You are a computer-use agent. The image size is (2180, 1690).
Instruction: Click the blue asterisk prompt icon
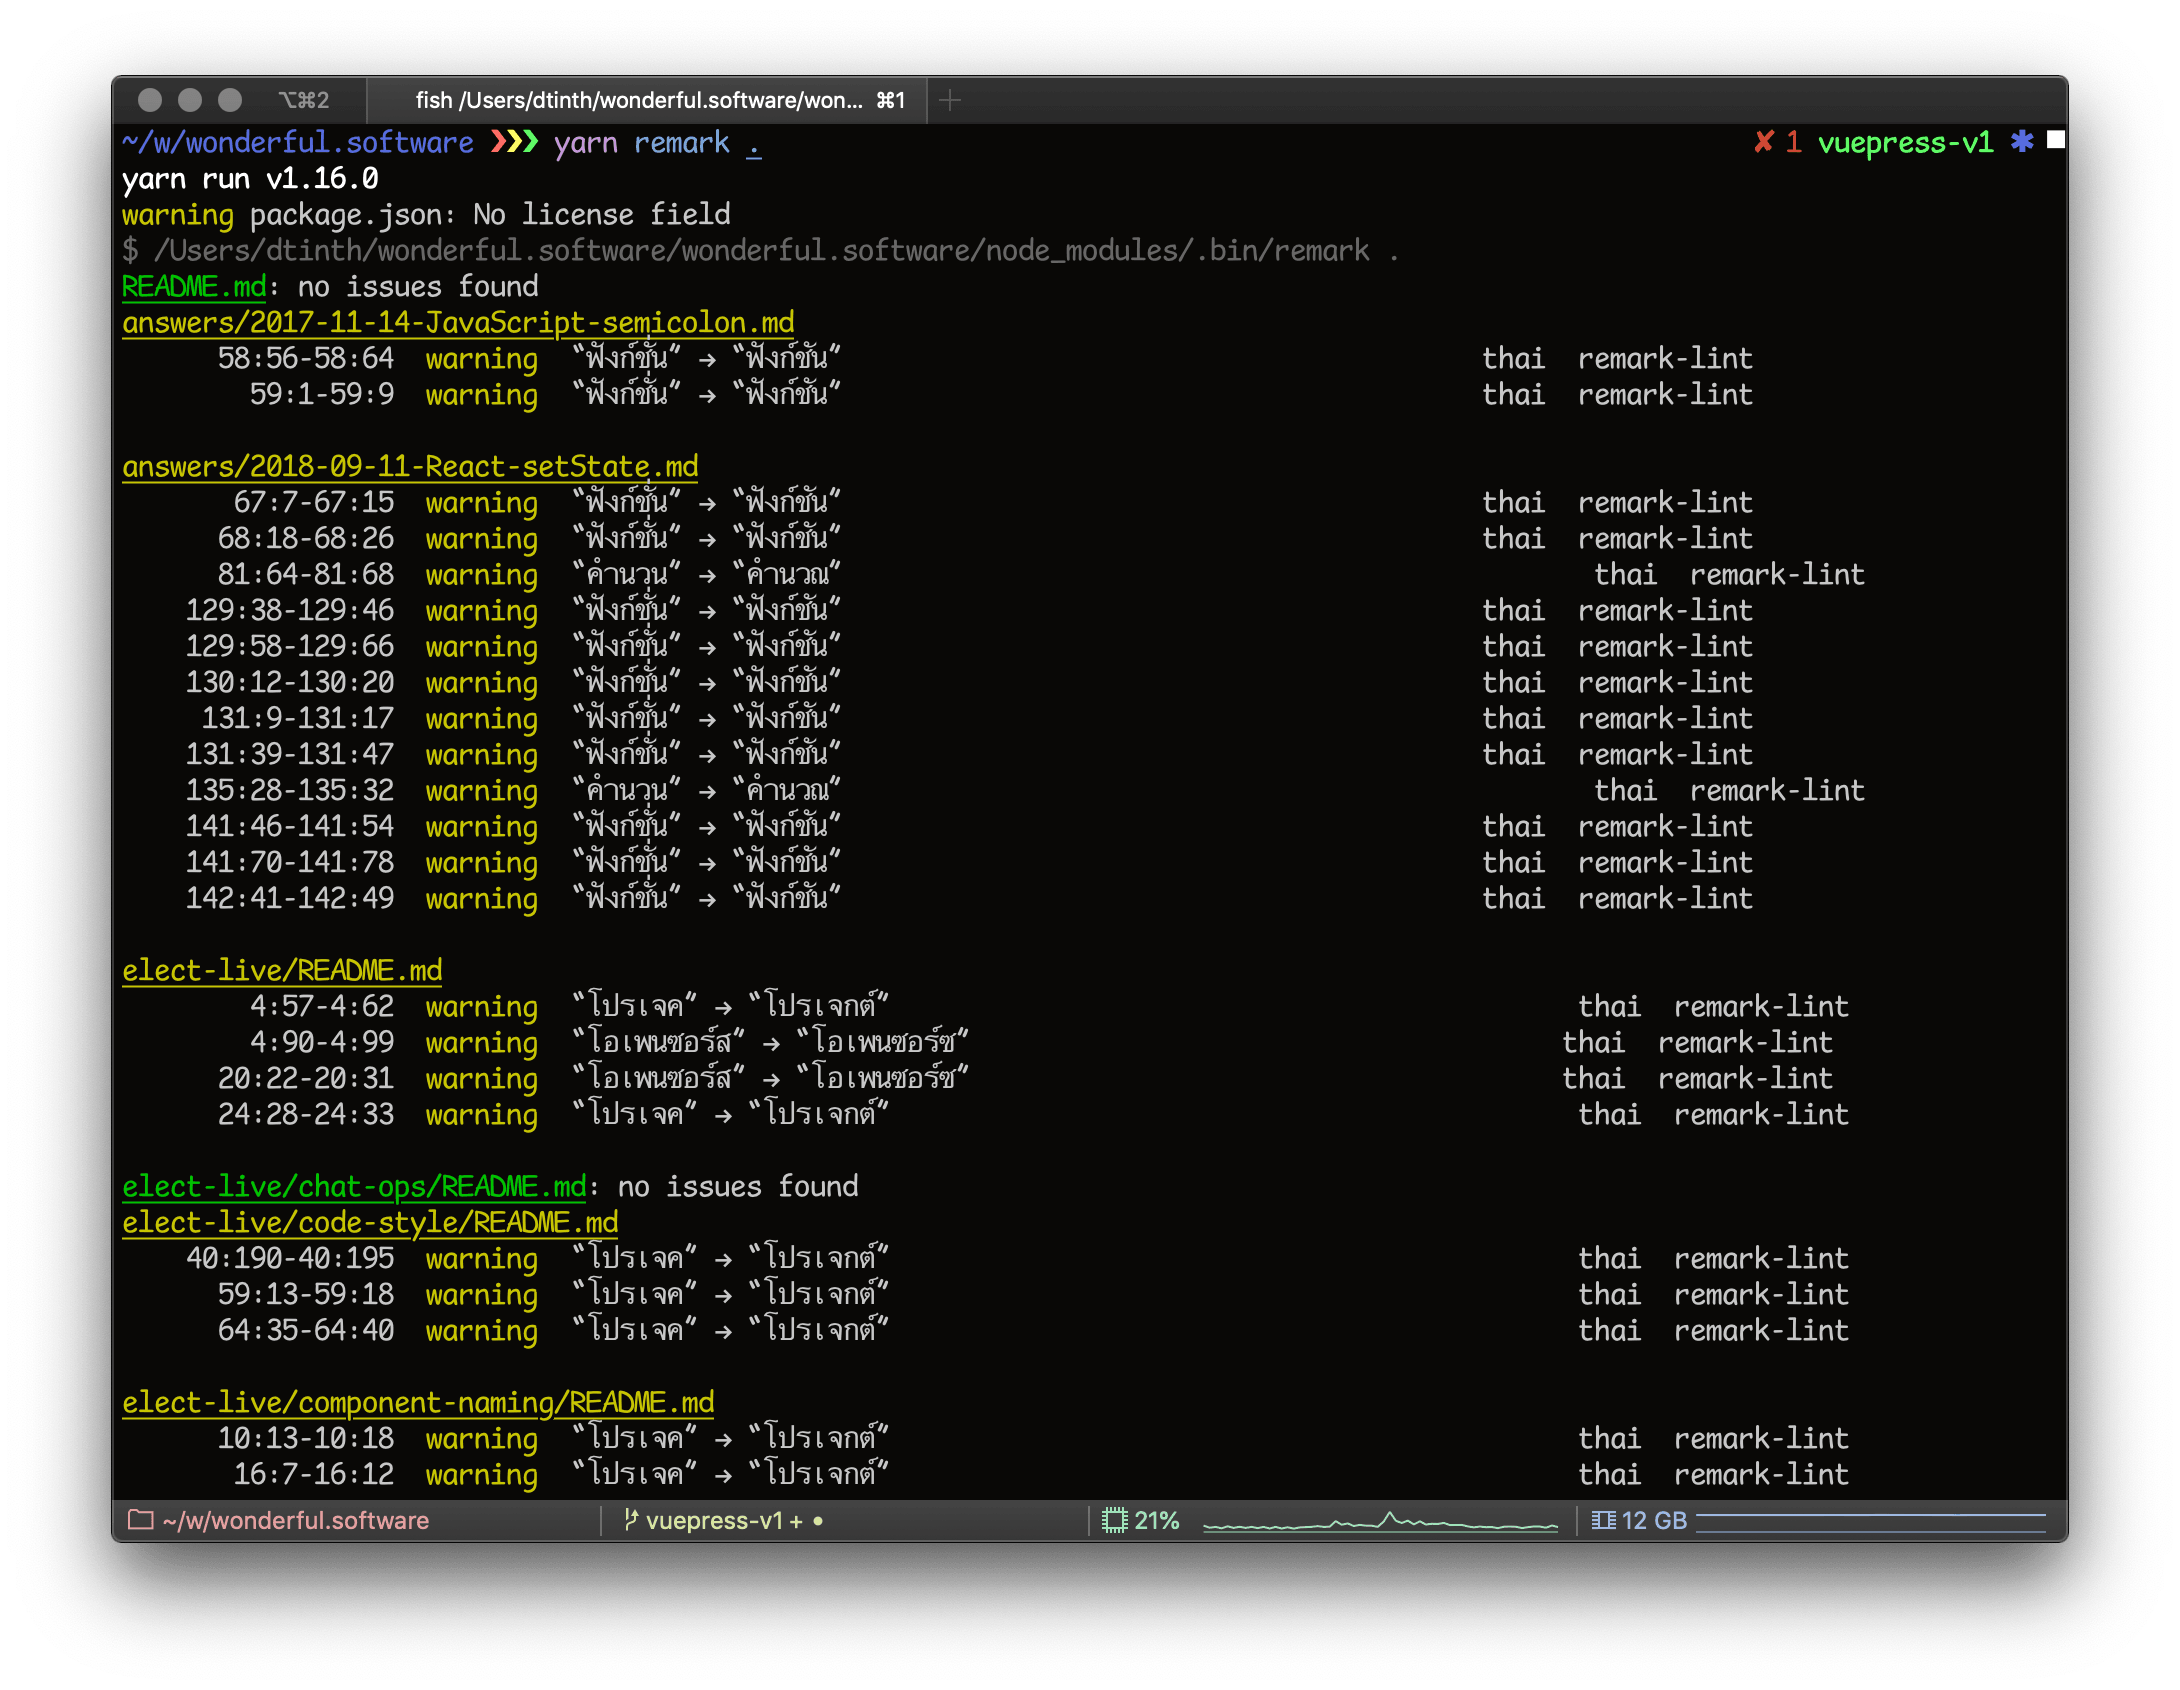pos(2022,142)
